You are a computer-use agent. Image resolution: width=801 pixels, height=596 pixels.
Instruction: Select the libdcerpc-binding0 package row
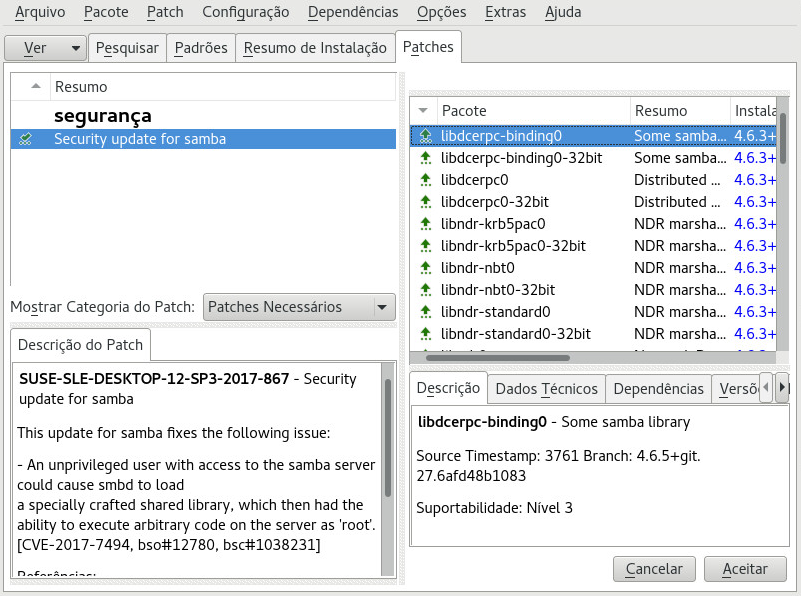click(593, 136)
